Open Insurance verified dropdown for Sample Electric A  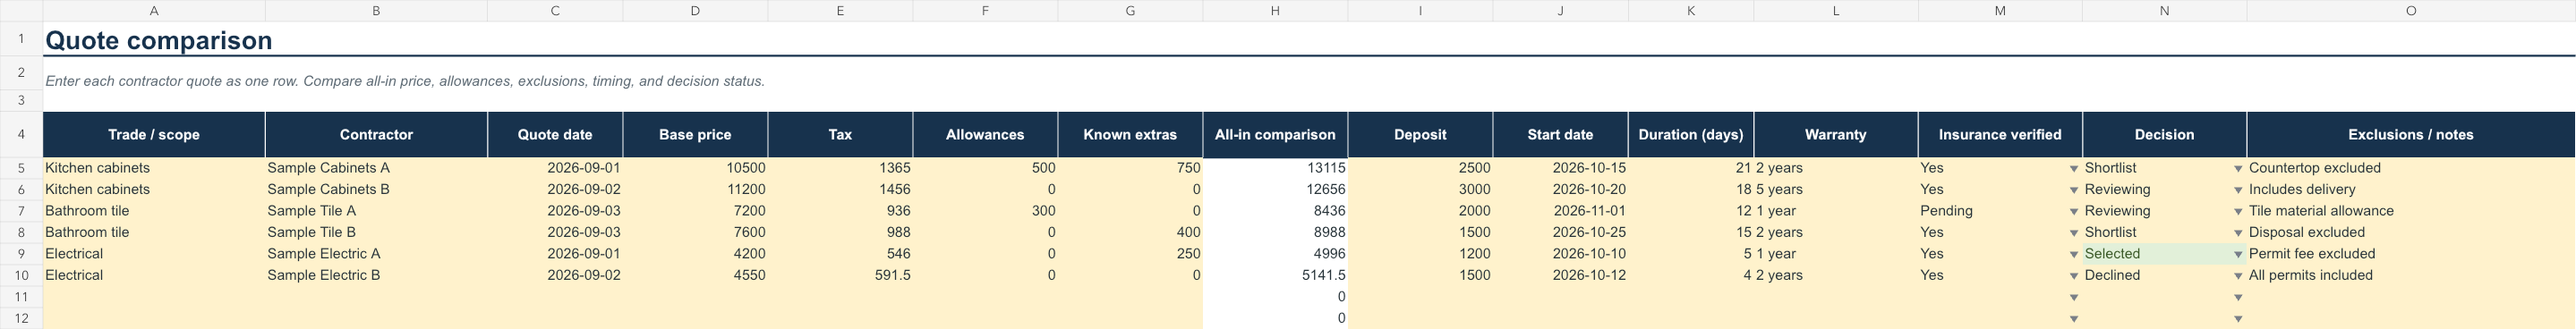(x=2073, y=255)
